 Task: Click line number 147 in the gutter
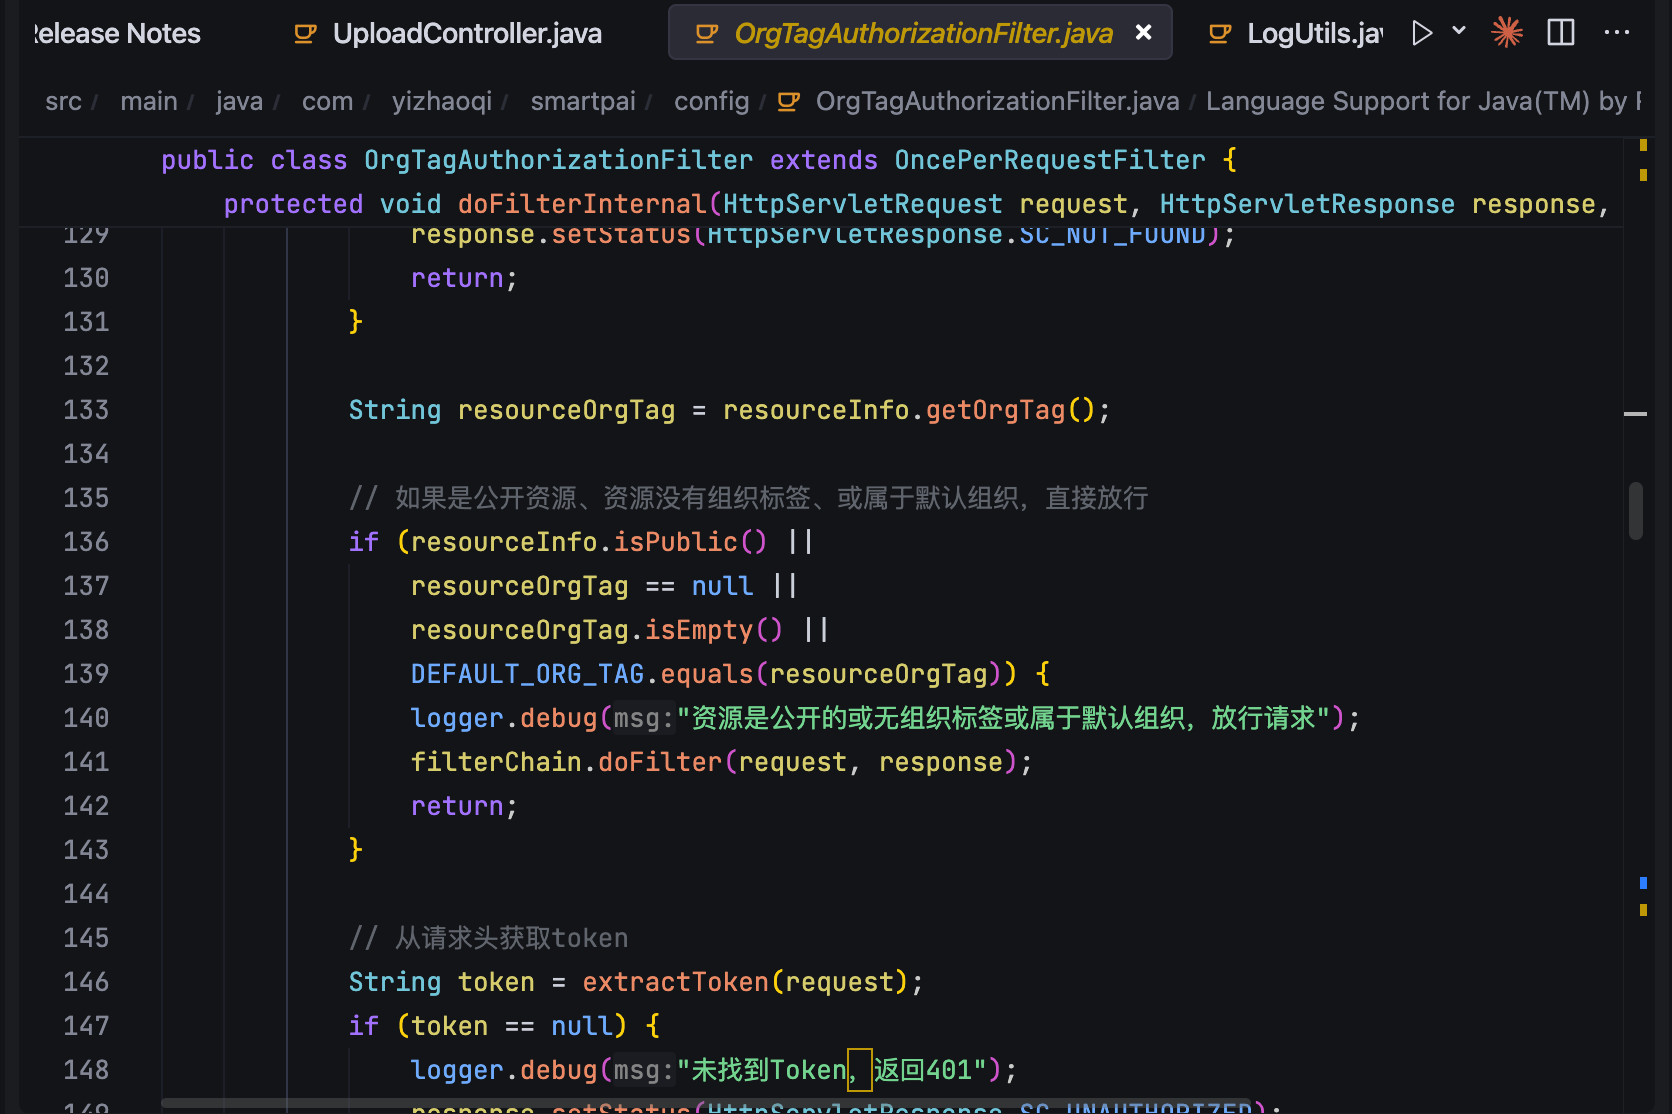click(86, 1026)
